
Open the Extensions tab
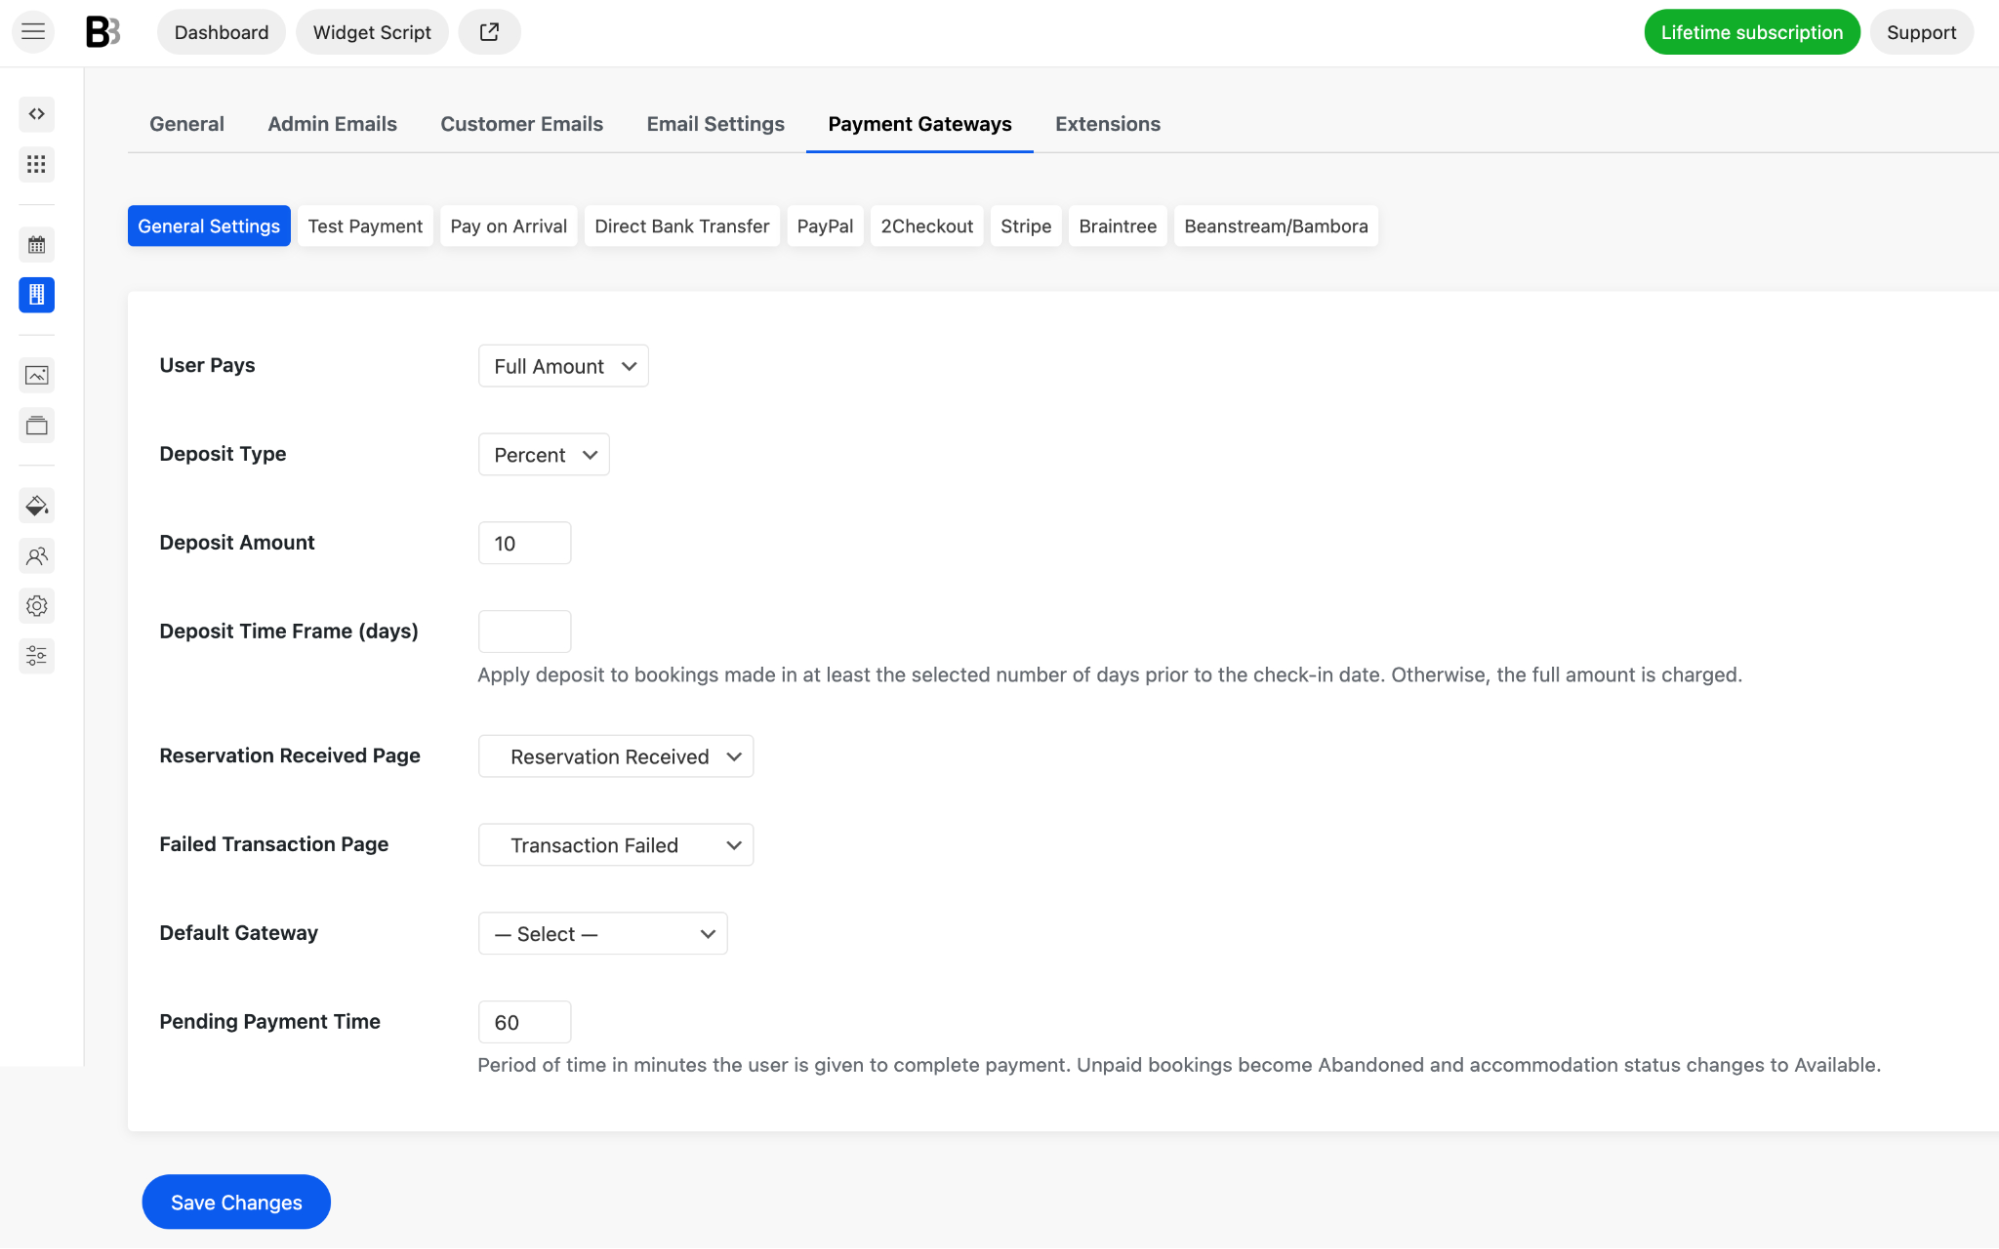point(1108,124)
